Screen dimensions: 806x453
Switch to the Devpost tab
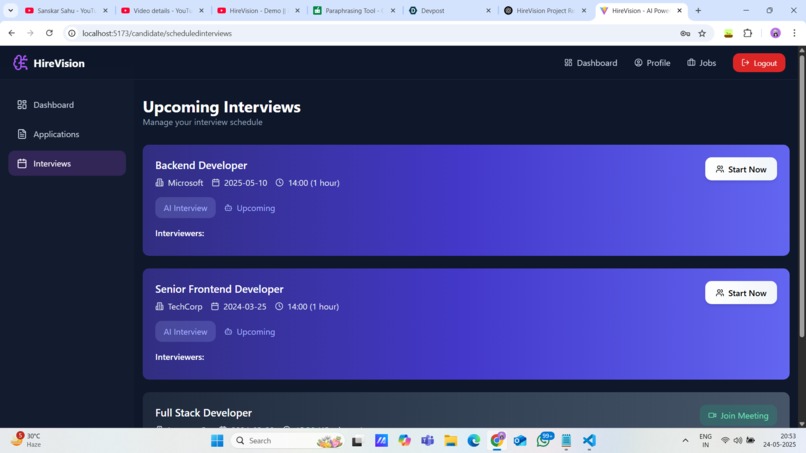coord(450,10)
